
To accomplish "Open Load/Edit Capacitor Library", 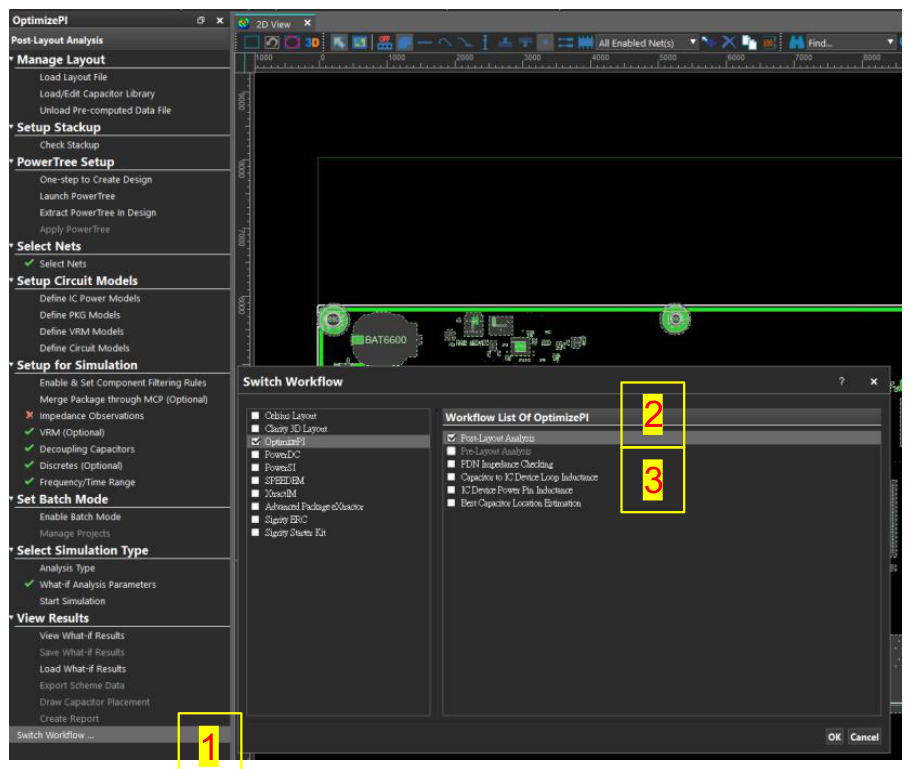I will tap(97, 94).
